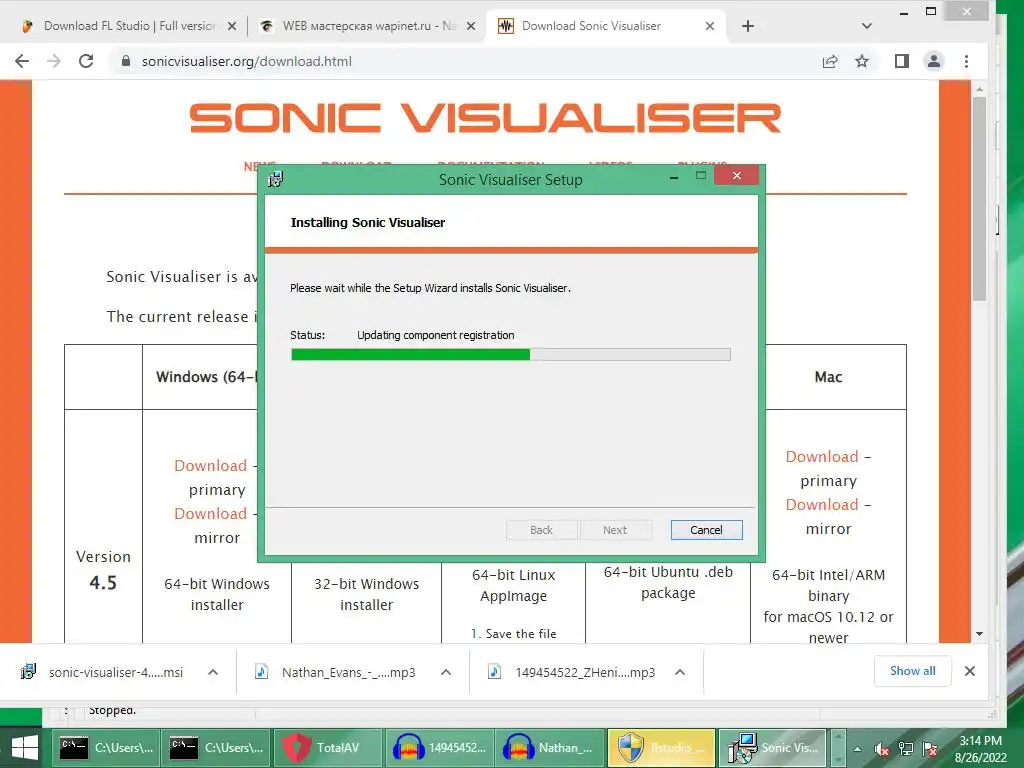The width and height of the screenshot is (1024, 768).
Task: Switch to the WEB мастерская wapinet.ru tab
Action: point(368,26)
